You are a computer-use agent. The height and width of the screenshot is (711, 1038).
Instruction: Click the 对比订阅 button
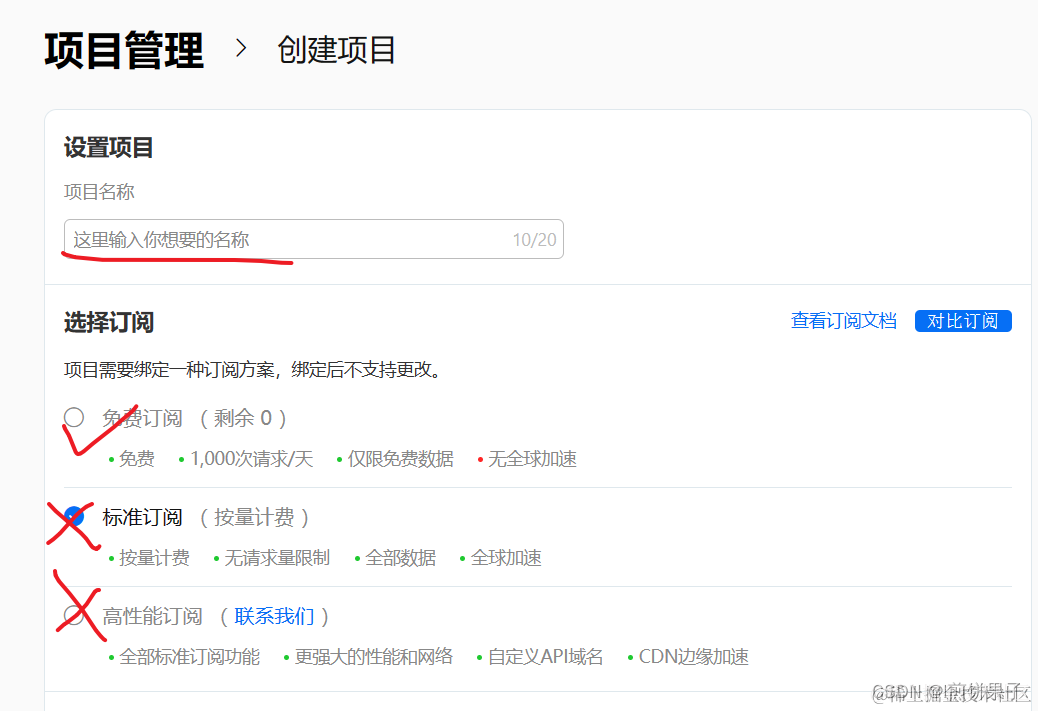(963, 320)
